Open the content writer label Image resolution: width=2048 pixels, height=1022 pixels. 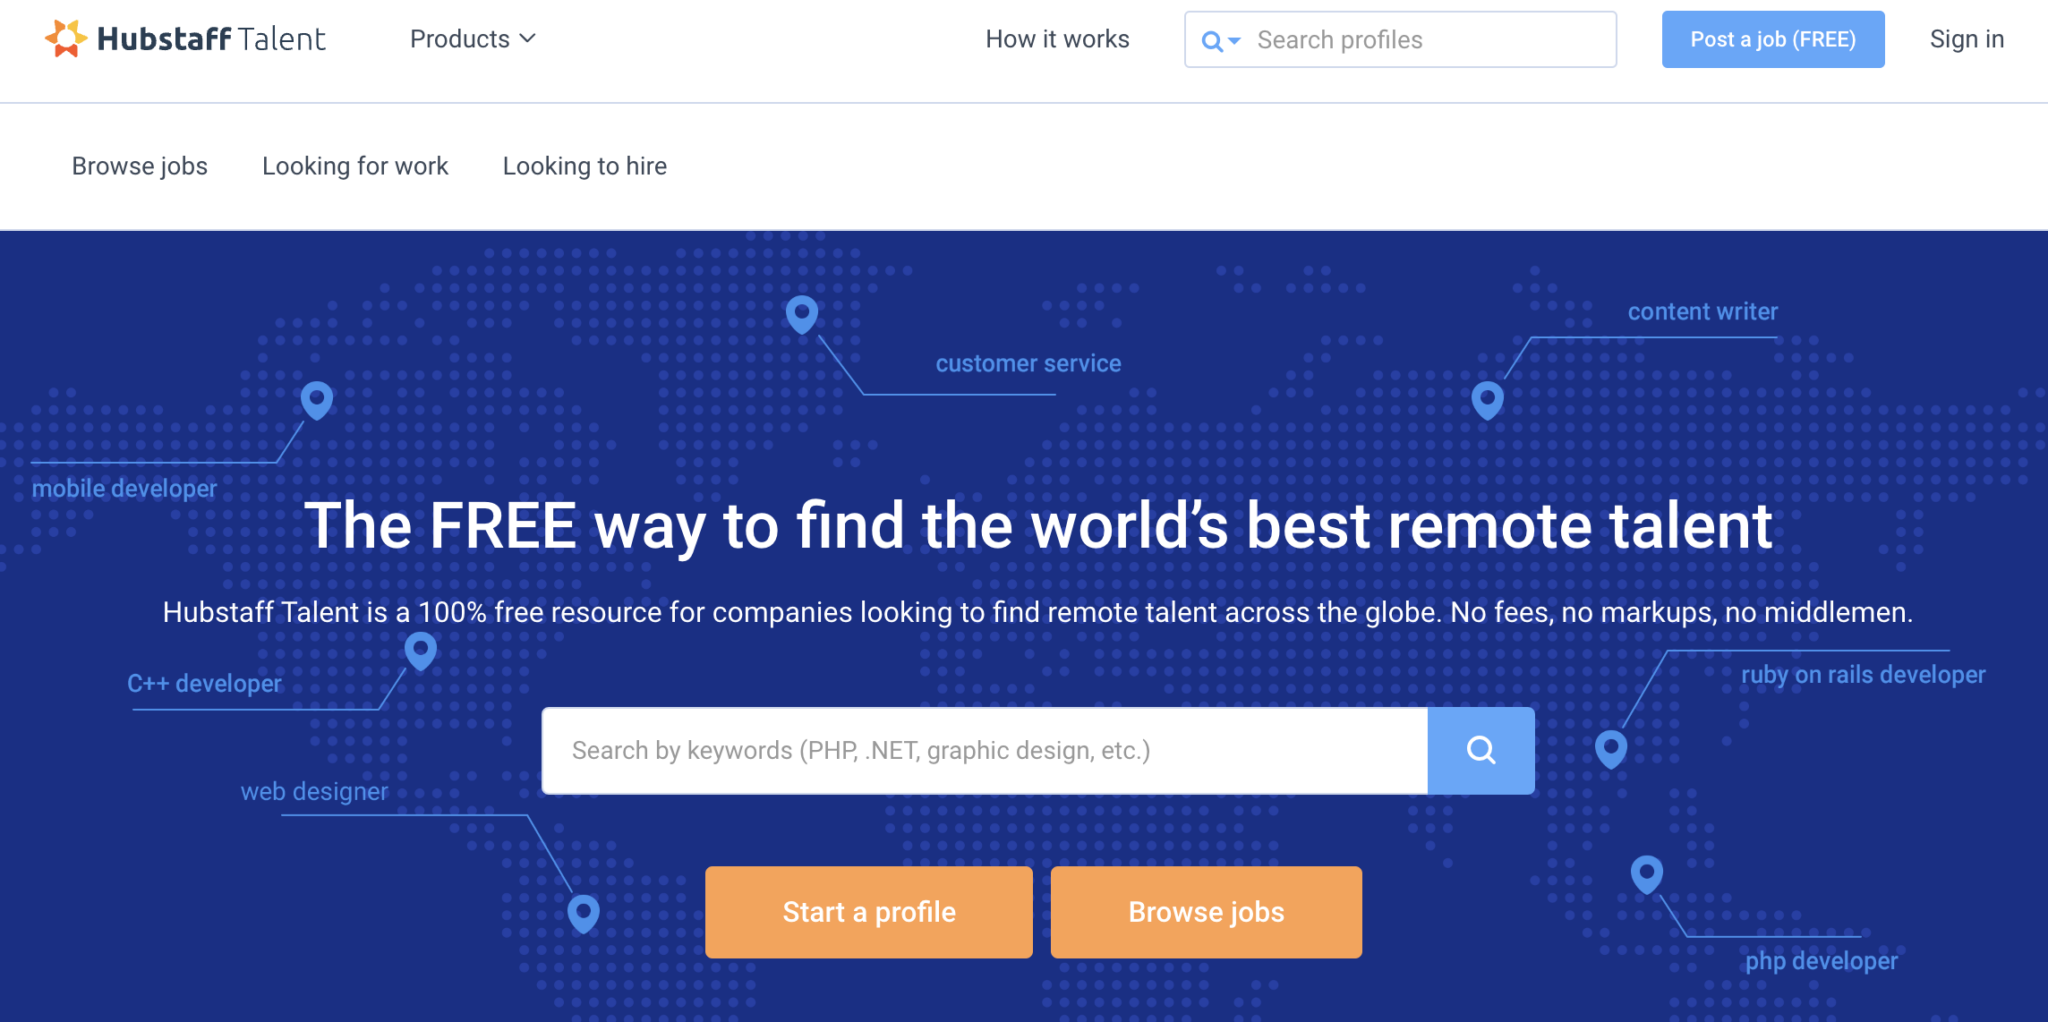[1702, 312]
